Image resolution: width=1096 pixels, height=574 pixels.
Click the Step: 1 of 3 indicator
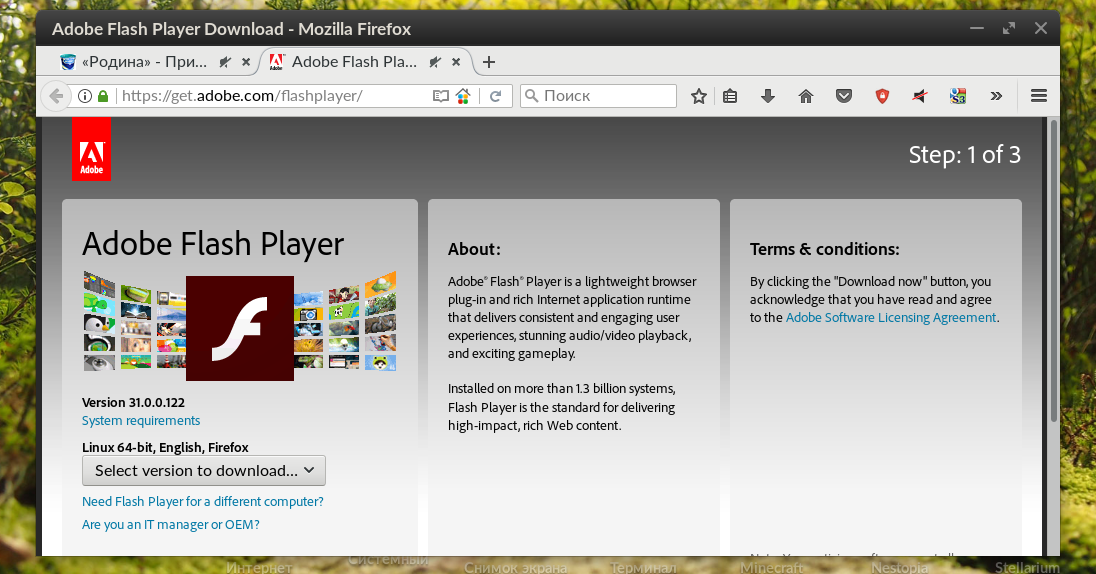click(965, 155)
